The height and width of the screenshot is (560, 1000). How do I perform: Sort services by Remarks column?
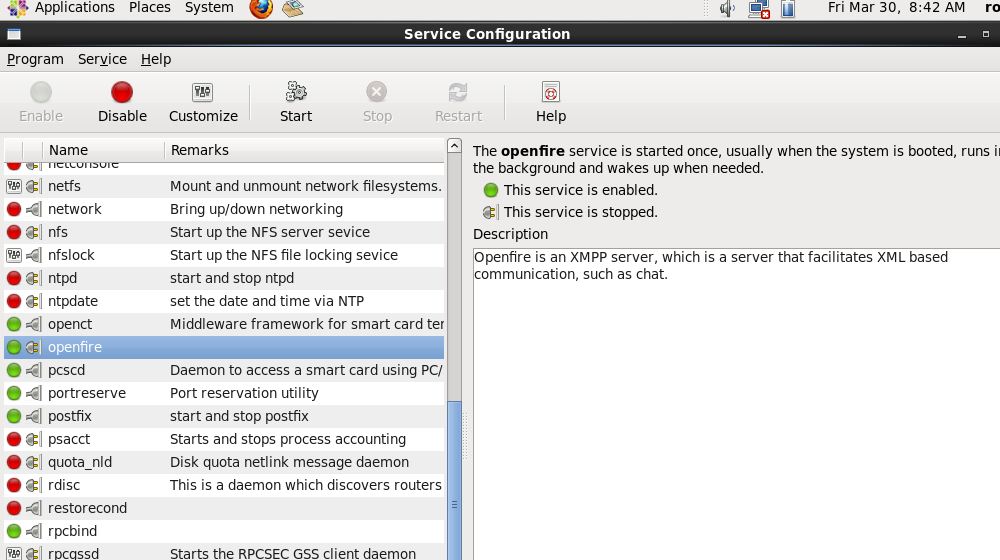coord(304,150)
